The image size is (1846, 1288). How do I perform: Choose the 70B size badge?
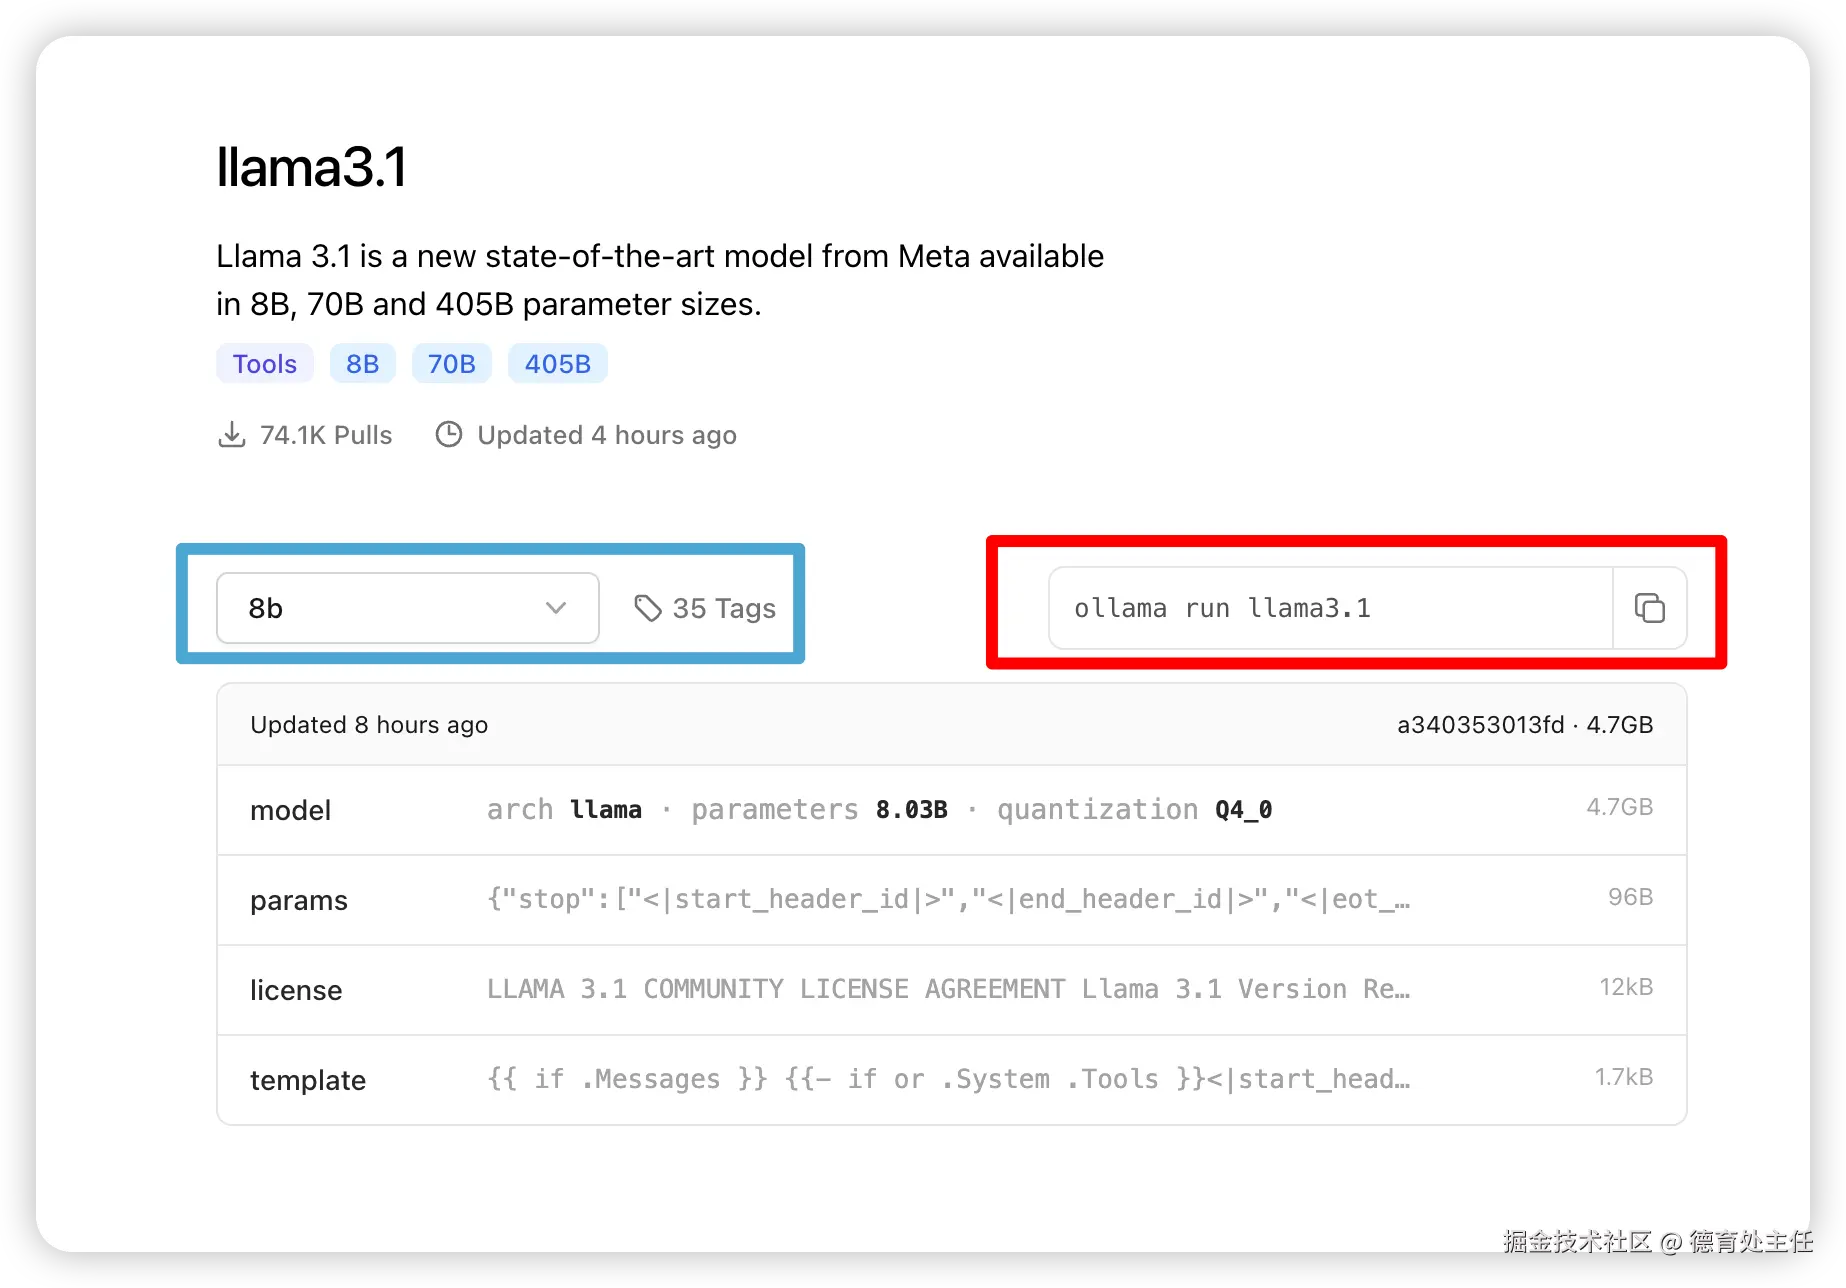coord(451,364)
